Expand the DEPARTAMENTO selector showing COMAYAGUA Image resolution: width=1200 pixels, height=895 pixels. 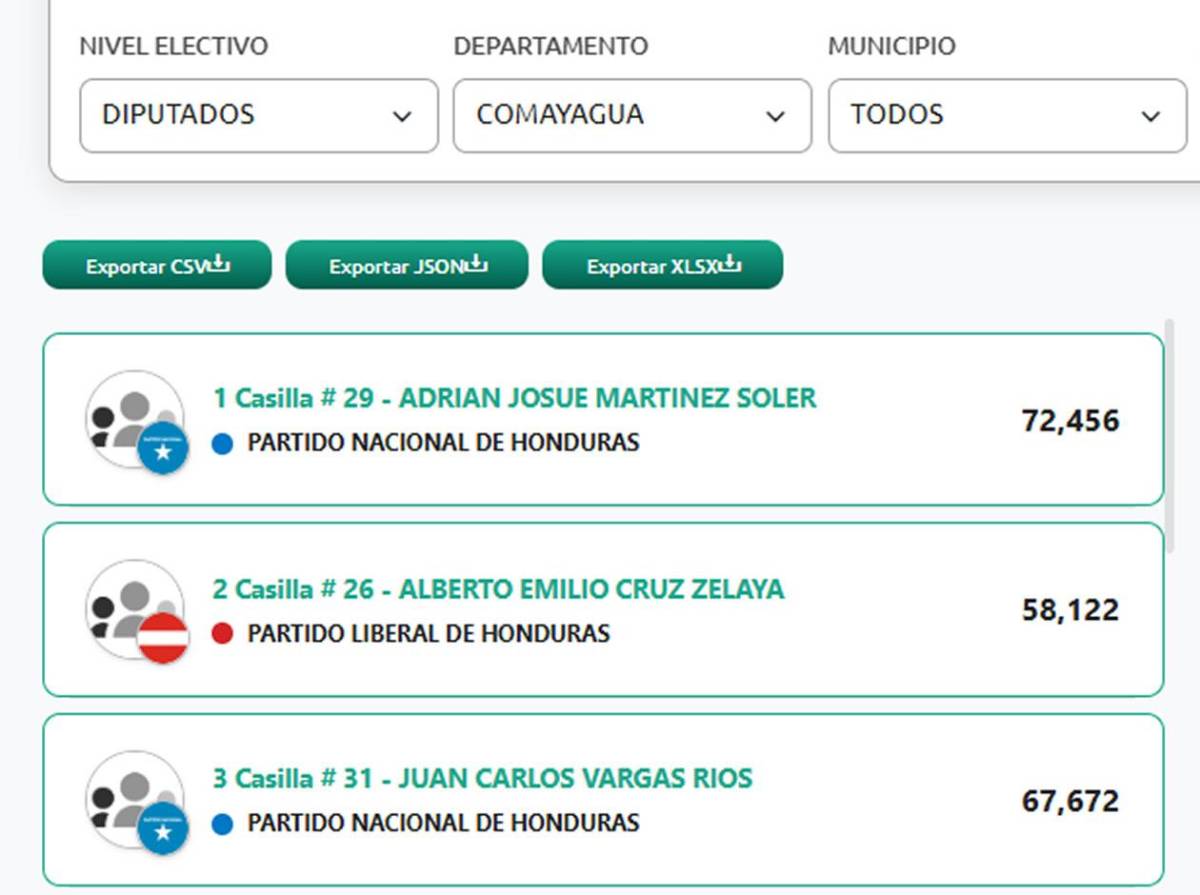(x=631, y=115)
